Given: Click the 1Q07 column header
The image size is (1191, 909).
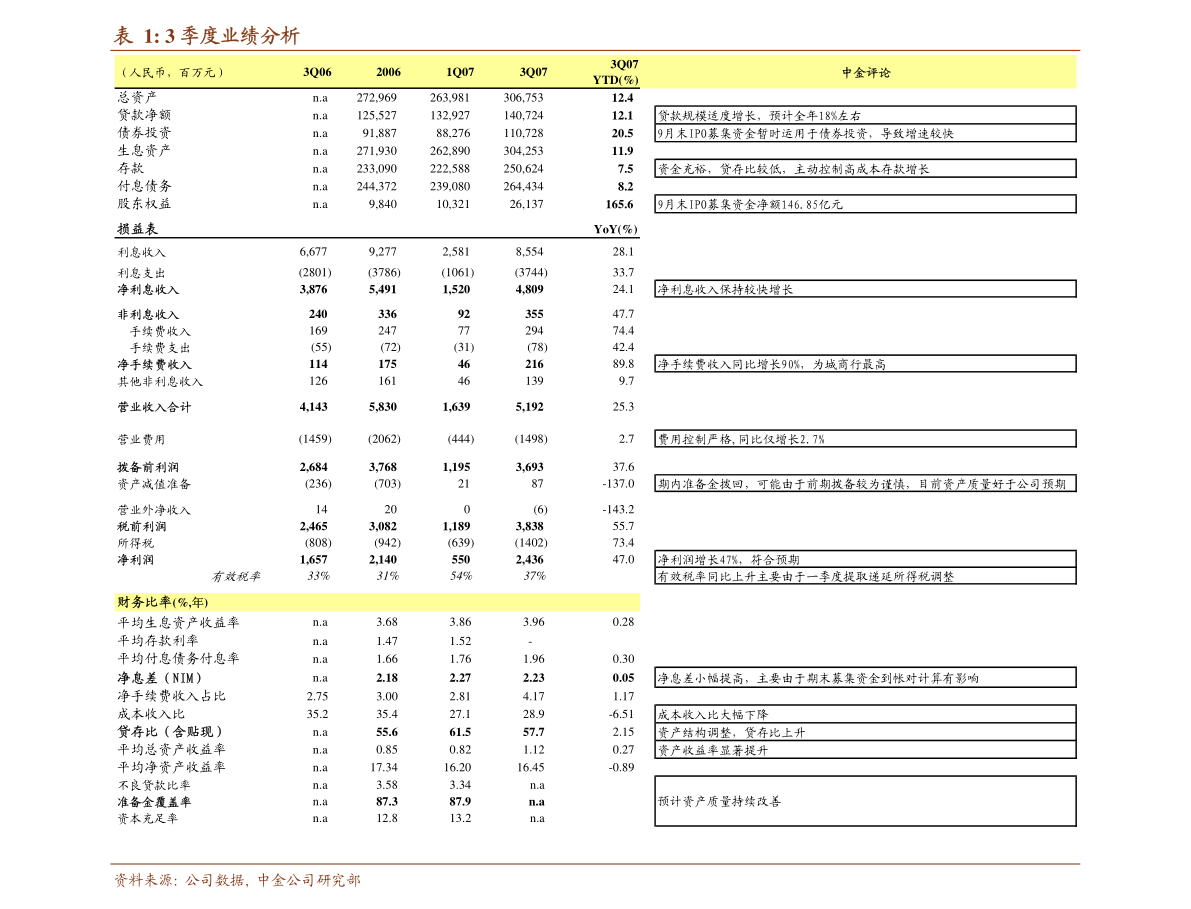Looking at the screenshot, I should (x=460, y=72).
